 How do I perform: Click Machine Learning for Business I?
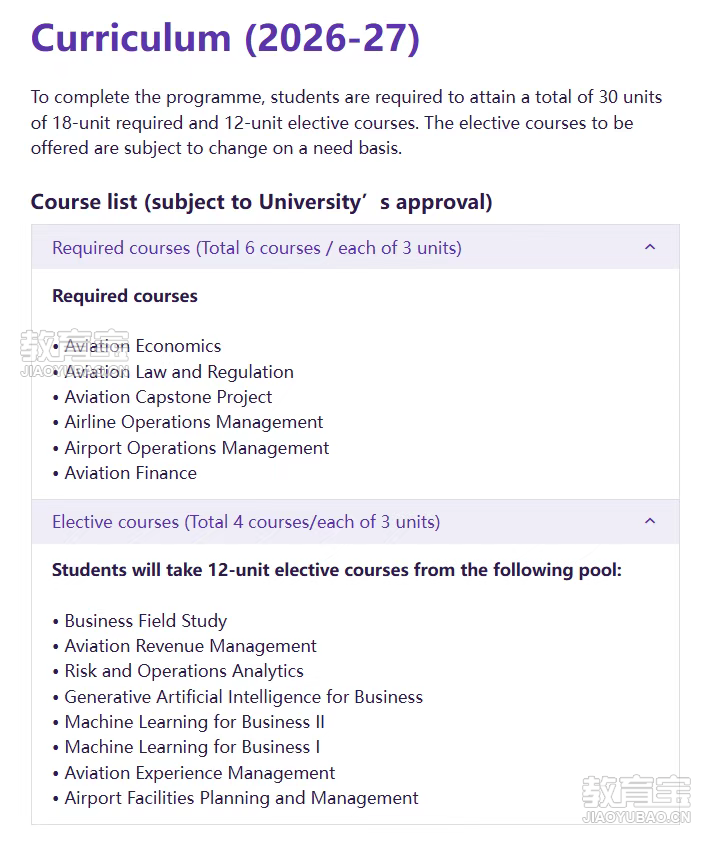[x=193, y=747]
